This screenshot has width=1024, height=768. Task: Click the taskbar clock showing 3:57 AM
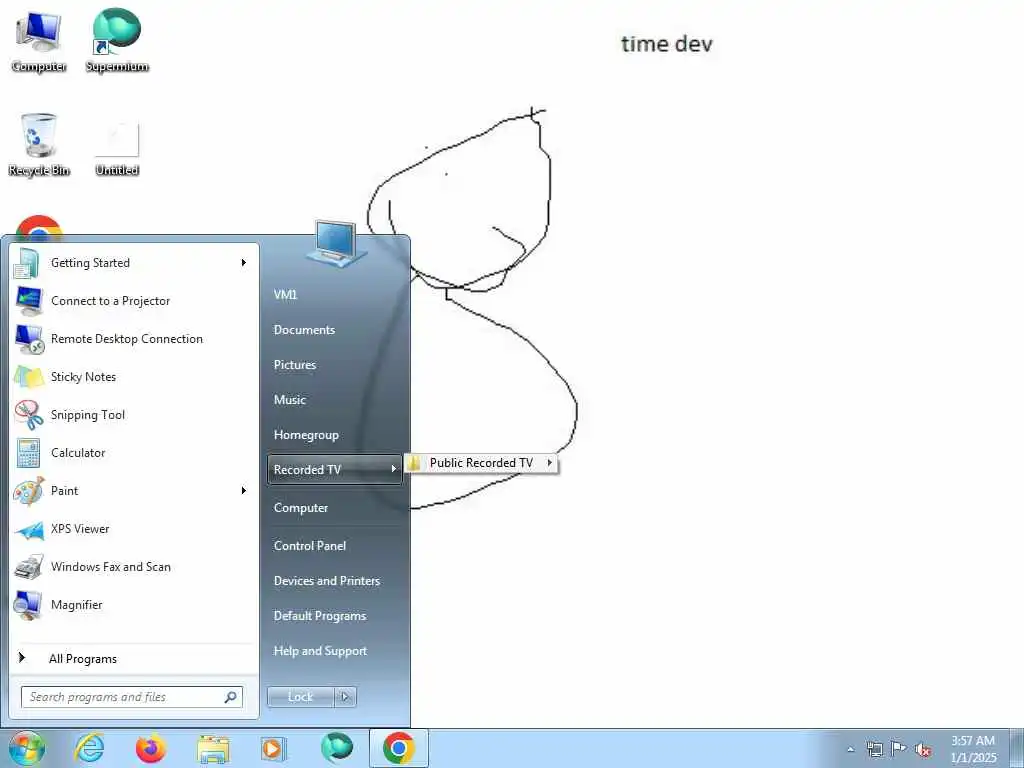pos(973,749)
